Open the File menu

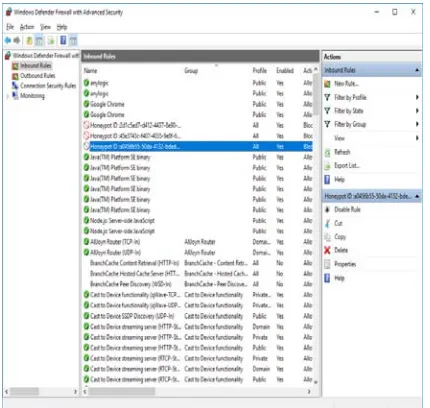point(10,27)
